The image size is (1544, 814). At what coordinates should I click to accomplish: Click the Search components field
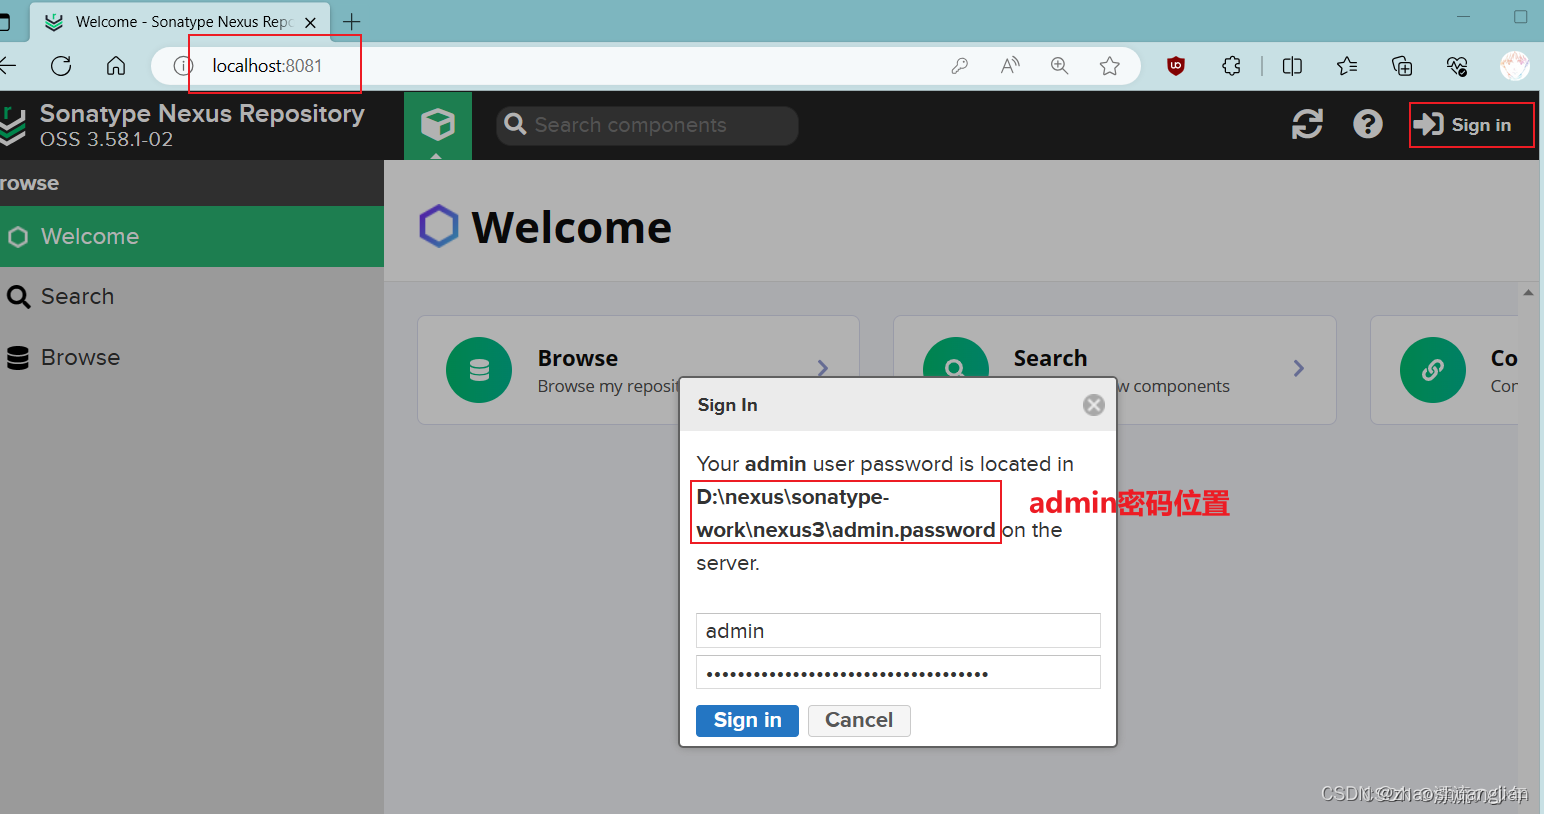coord(647,125)
